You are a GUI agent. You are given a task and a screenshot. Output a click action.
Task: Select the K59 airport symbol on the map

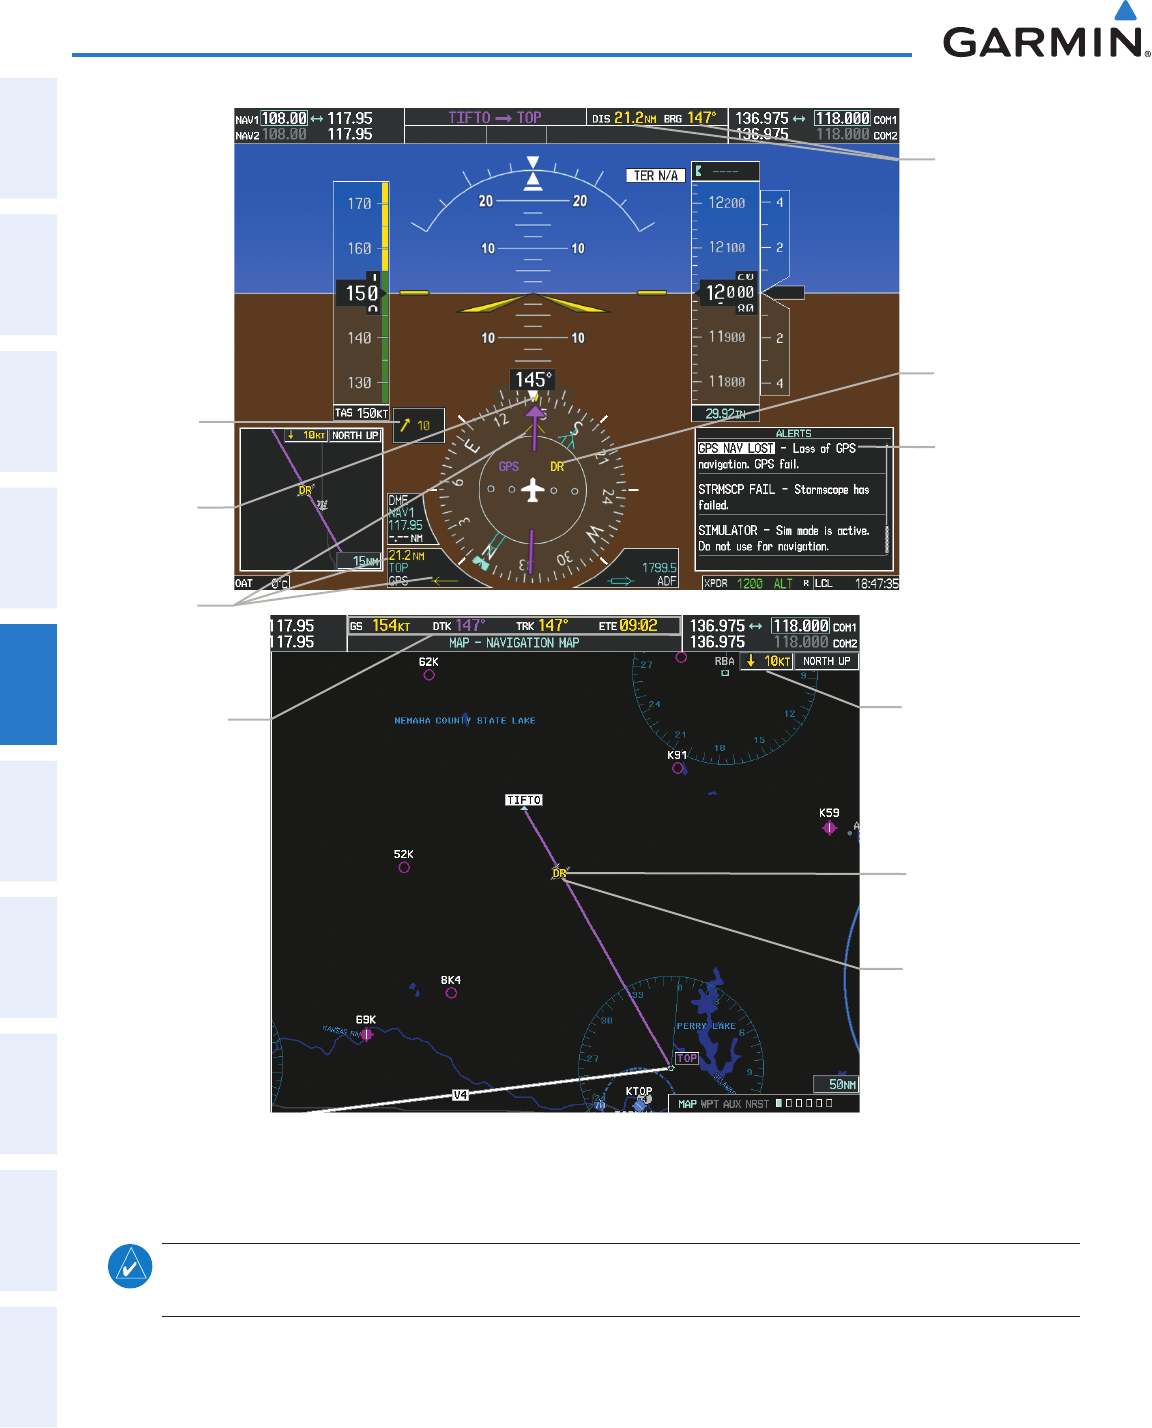(x=829, y=828)
